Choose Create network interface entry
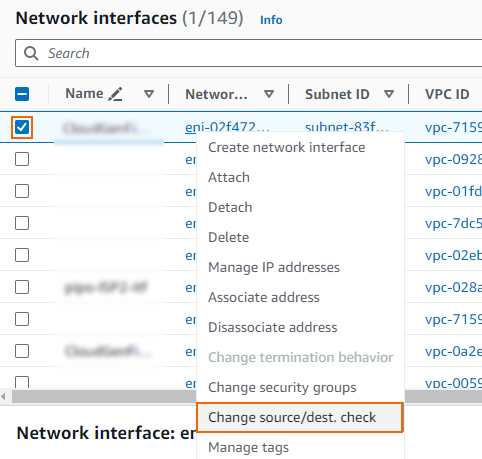Screen dimensions: 482x459 287,147
